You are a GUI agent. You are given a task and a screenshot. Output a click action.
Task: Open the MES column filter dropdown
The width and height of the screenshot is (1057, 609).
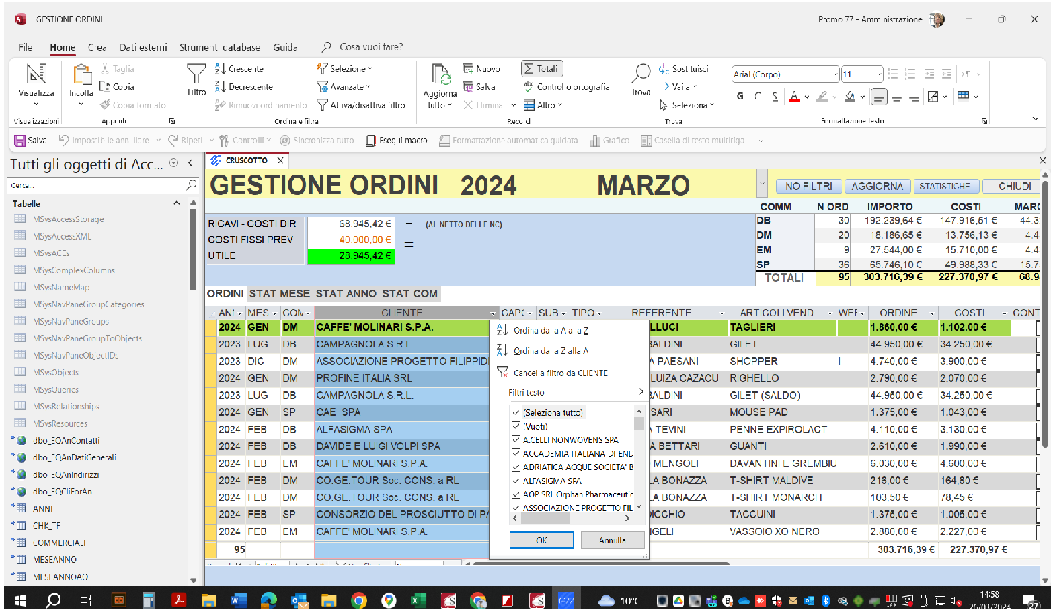[x=275, y=313]
